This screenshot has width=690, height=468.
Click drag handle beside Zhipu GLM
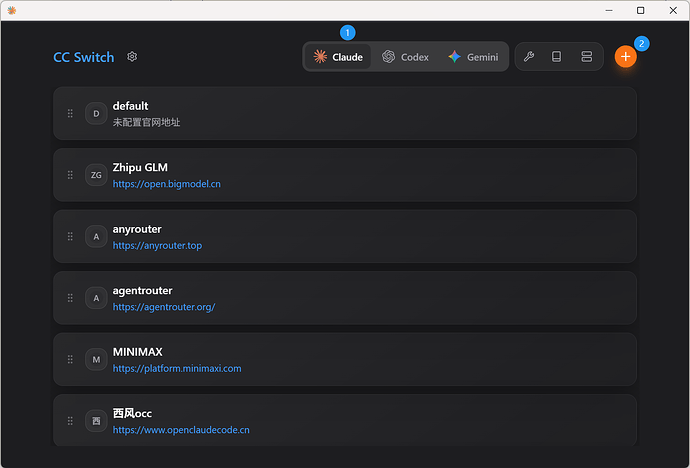pyautogui.click(x=70, y=175)
